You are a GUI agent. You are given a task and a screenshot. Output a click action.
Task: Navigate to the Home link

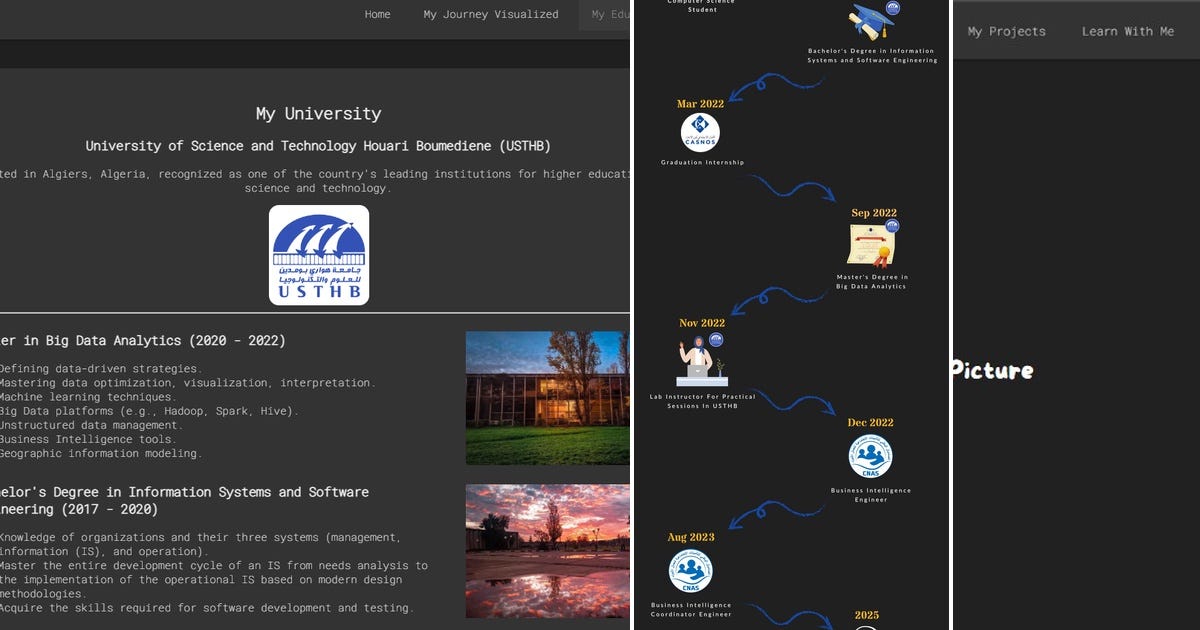point(377,14)
